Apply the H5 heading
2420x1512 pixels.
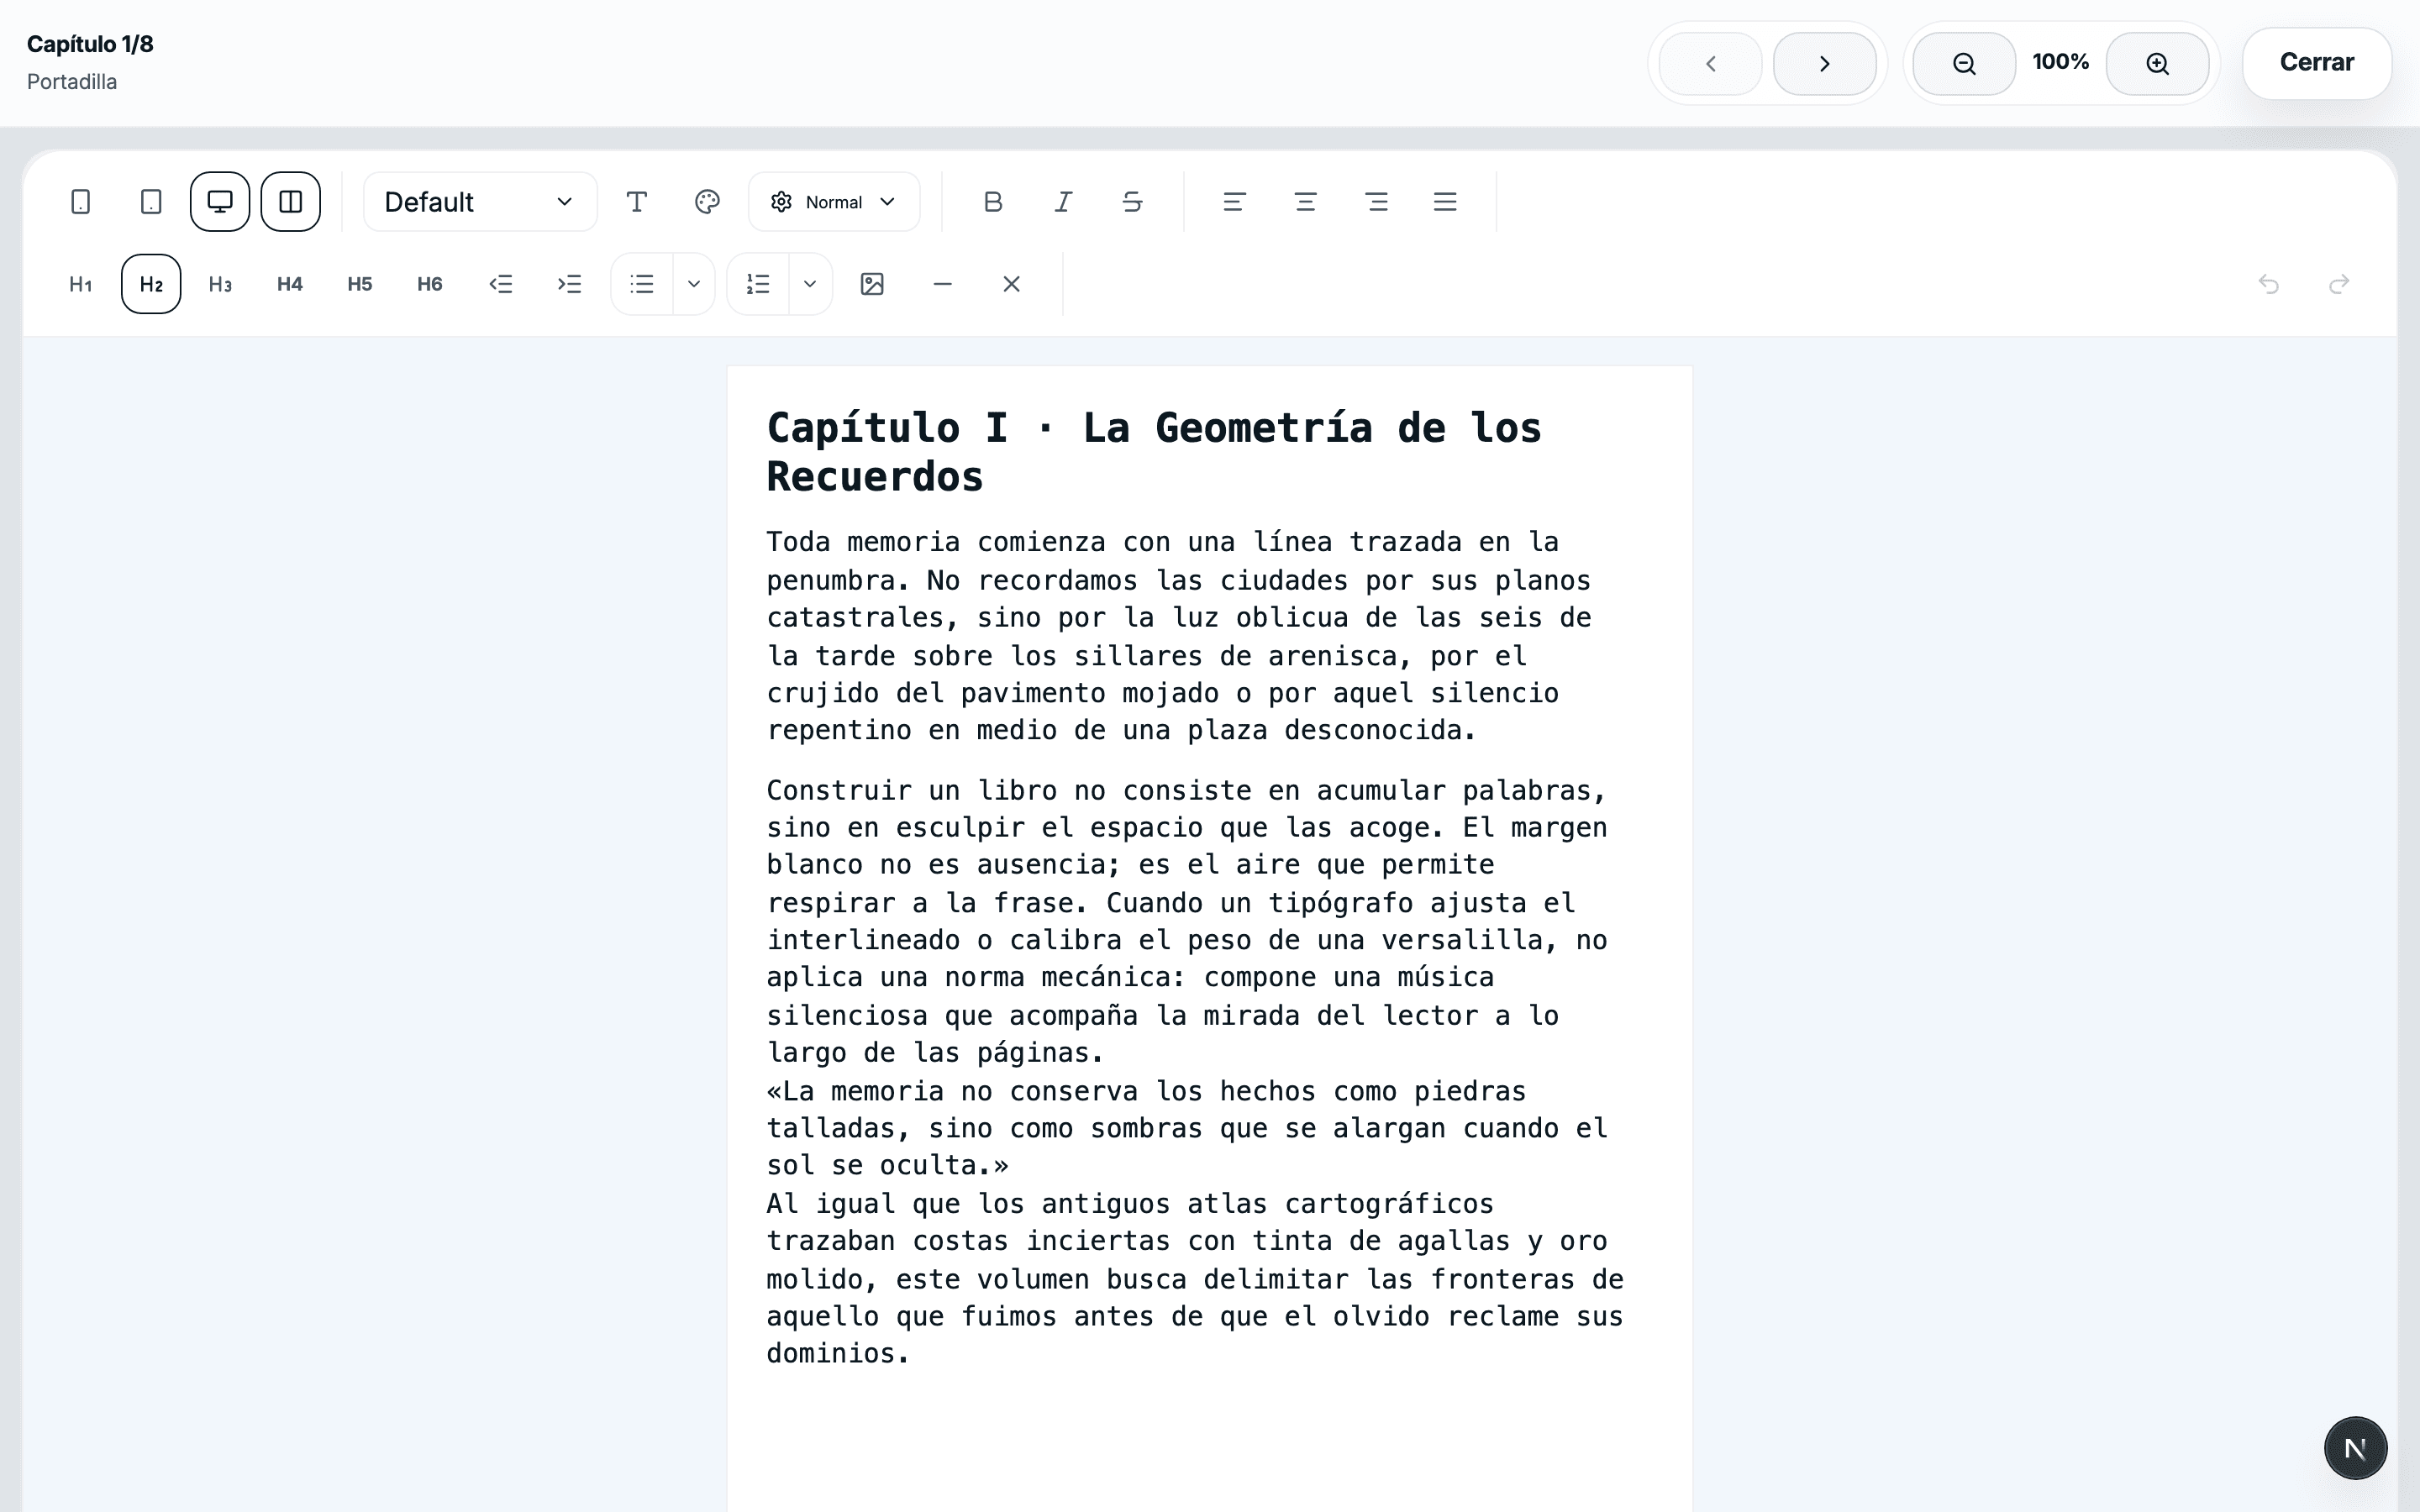tap(360, 284)
